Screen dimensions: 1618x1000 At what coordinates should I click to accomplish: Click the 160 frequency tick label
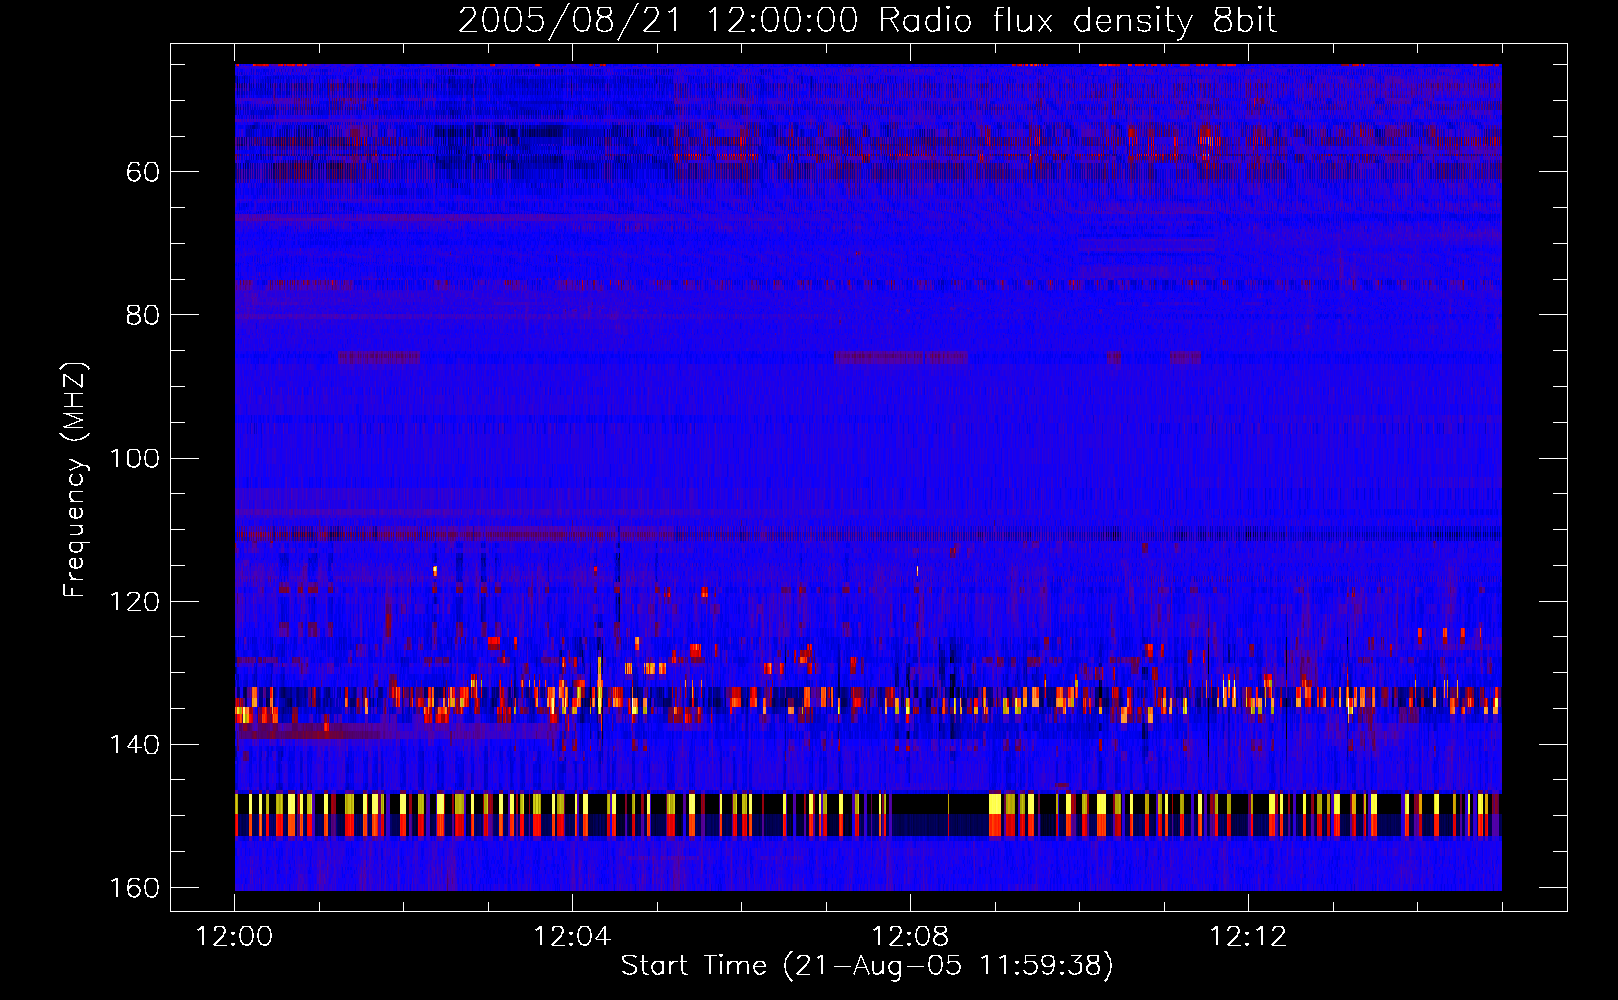[135, 888]
